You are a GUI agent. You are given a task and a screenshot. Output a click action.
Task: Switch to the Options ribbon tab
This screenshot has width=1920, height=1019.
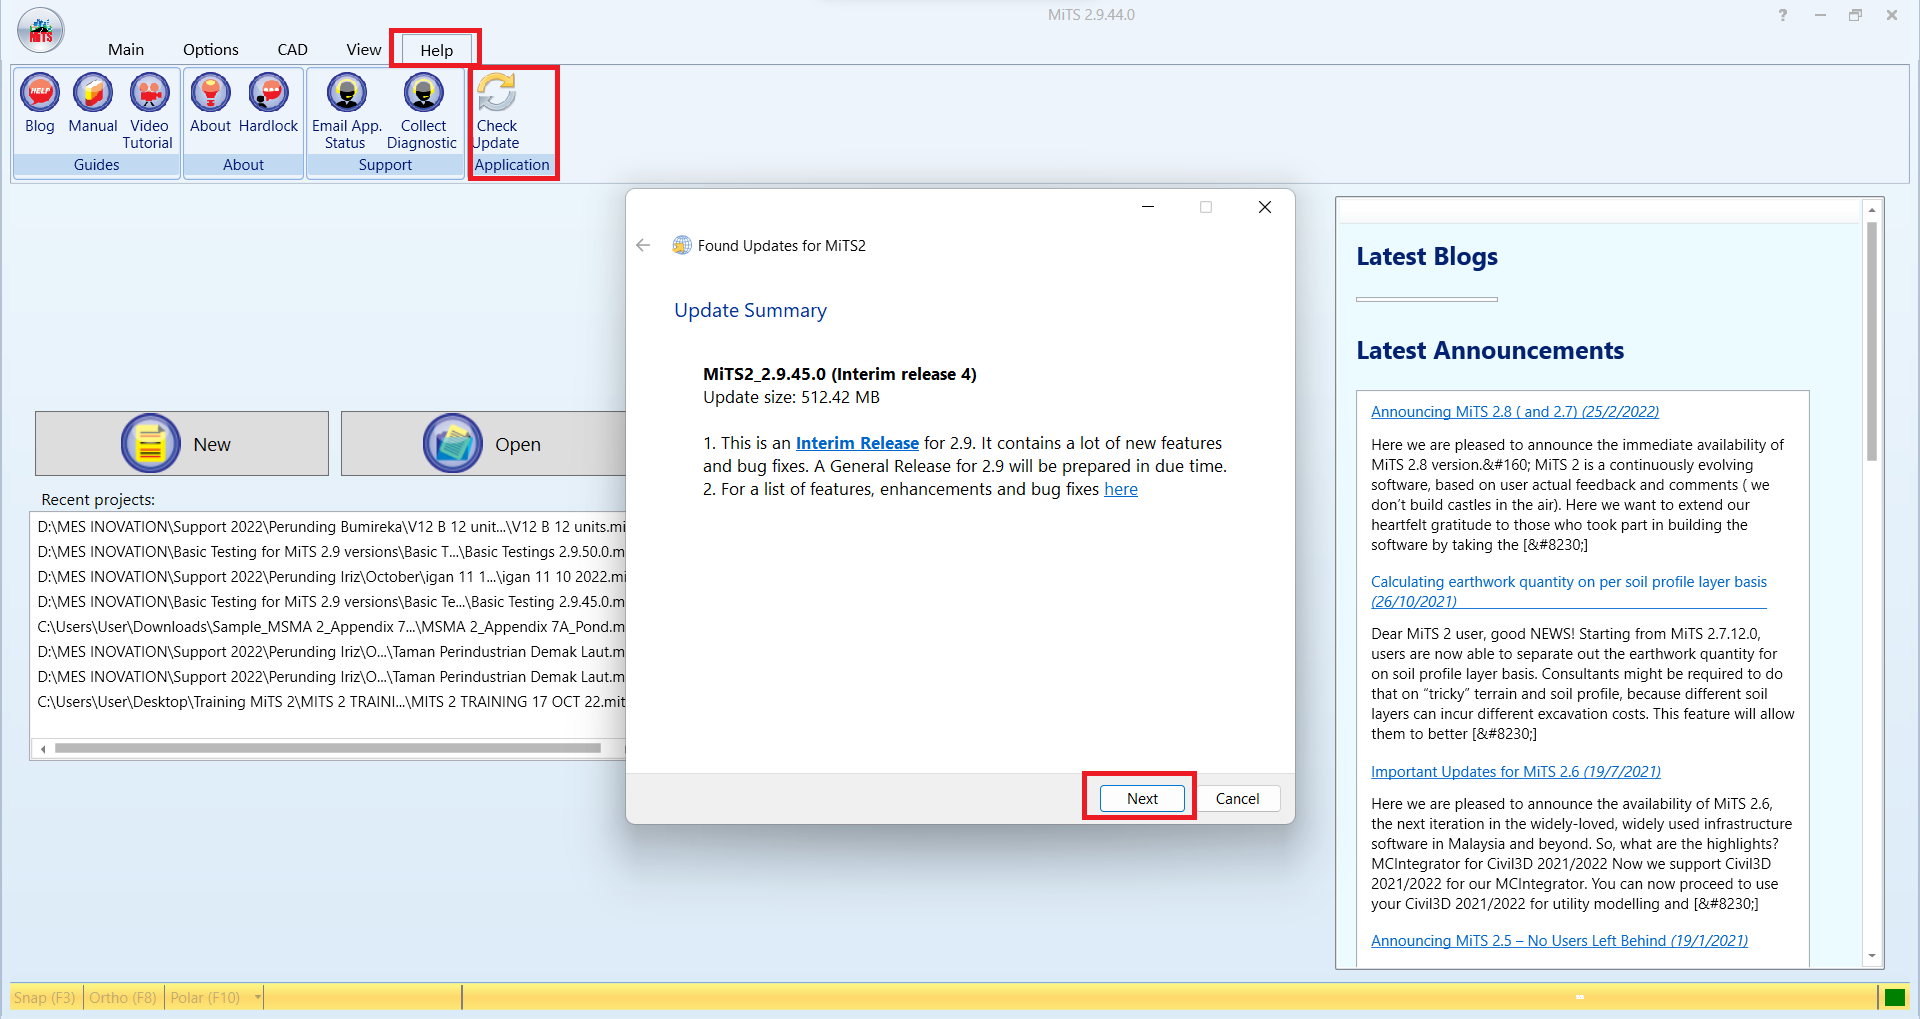(x=211, y=49)
